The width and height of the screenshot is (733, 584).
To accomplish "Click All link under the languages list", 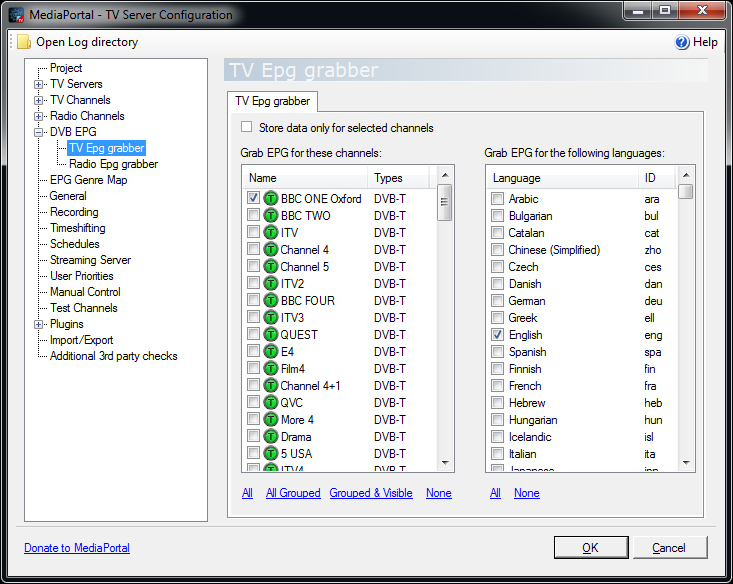I will [x=495, y=493].
